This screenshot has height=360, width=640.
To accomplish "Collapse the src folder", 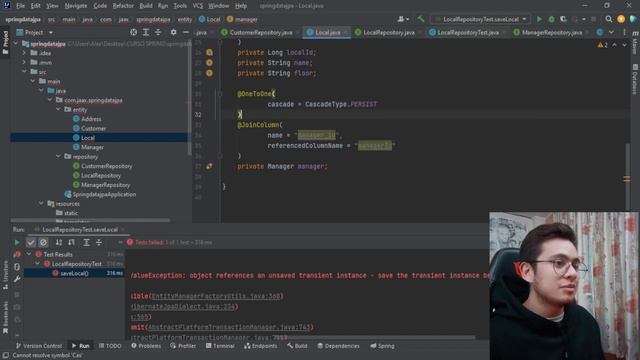I will (x=24, y=71).
